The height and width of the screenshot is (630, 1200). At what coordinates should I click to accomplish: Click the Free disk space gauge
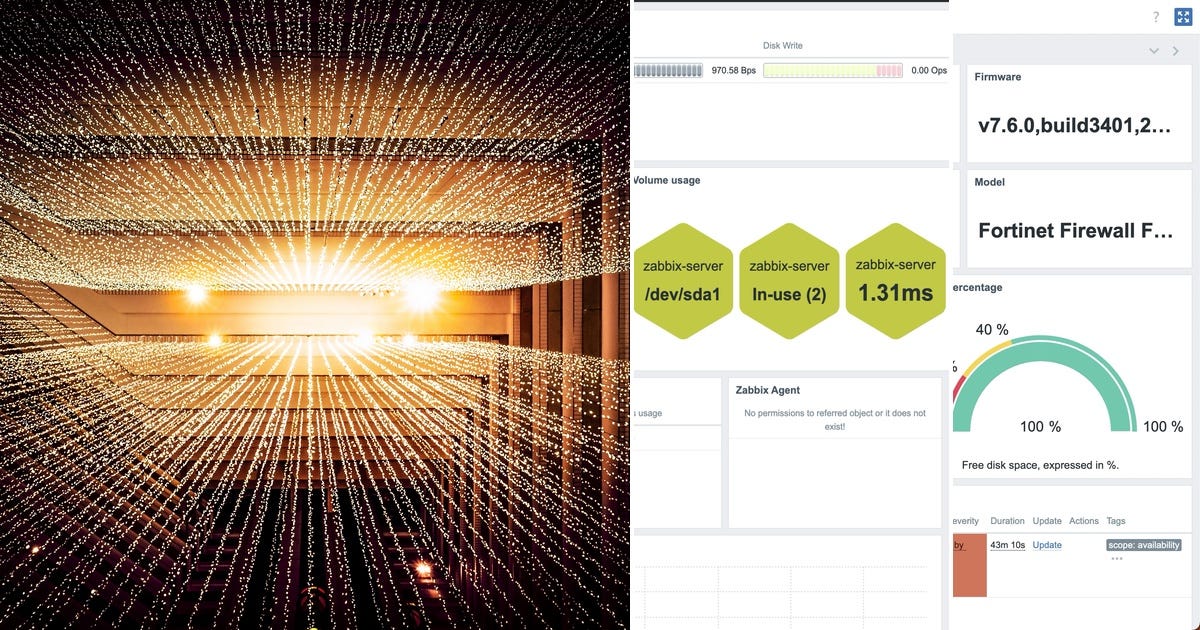coord(1046,380)
